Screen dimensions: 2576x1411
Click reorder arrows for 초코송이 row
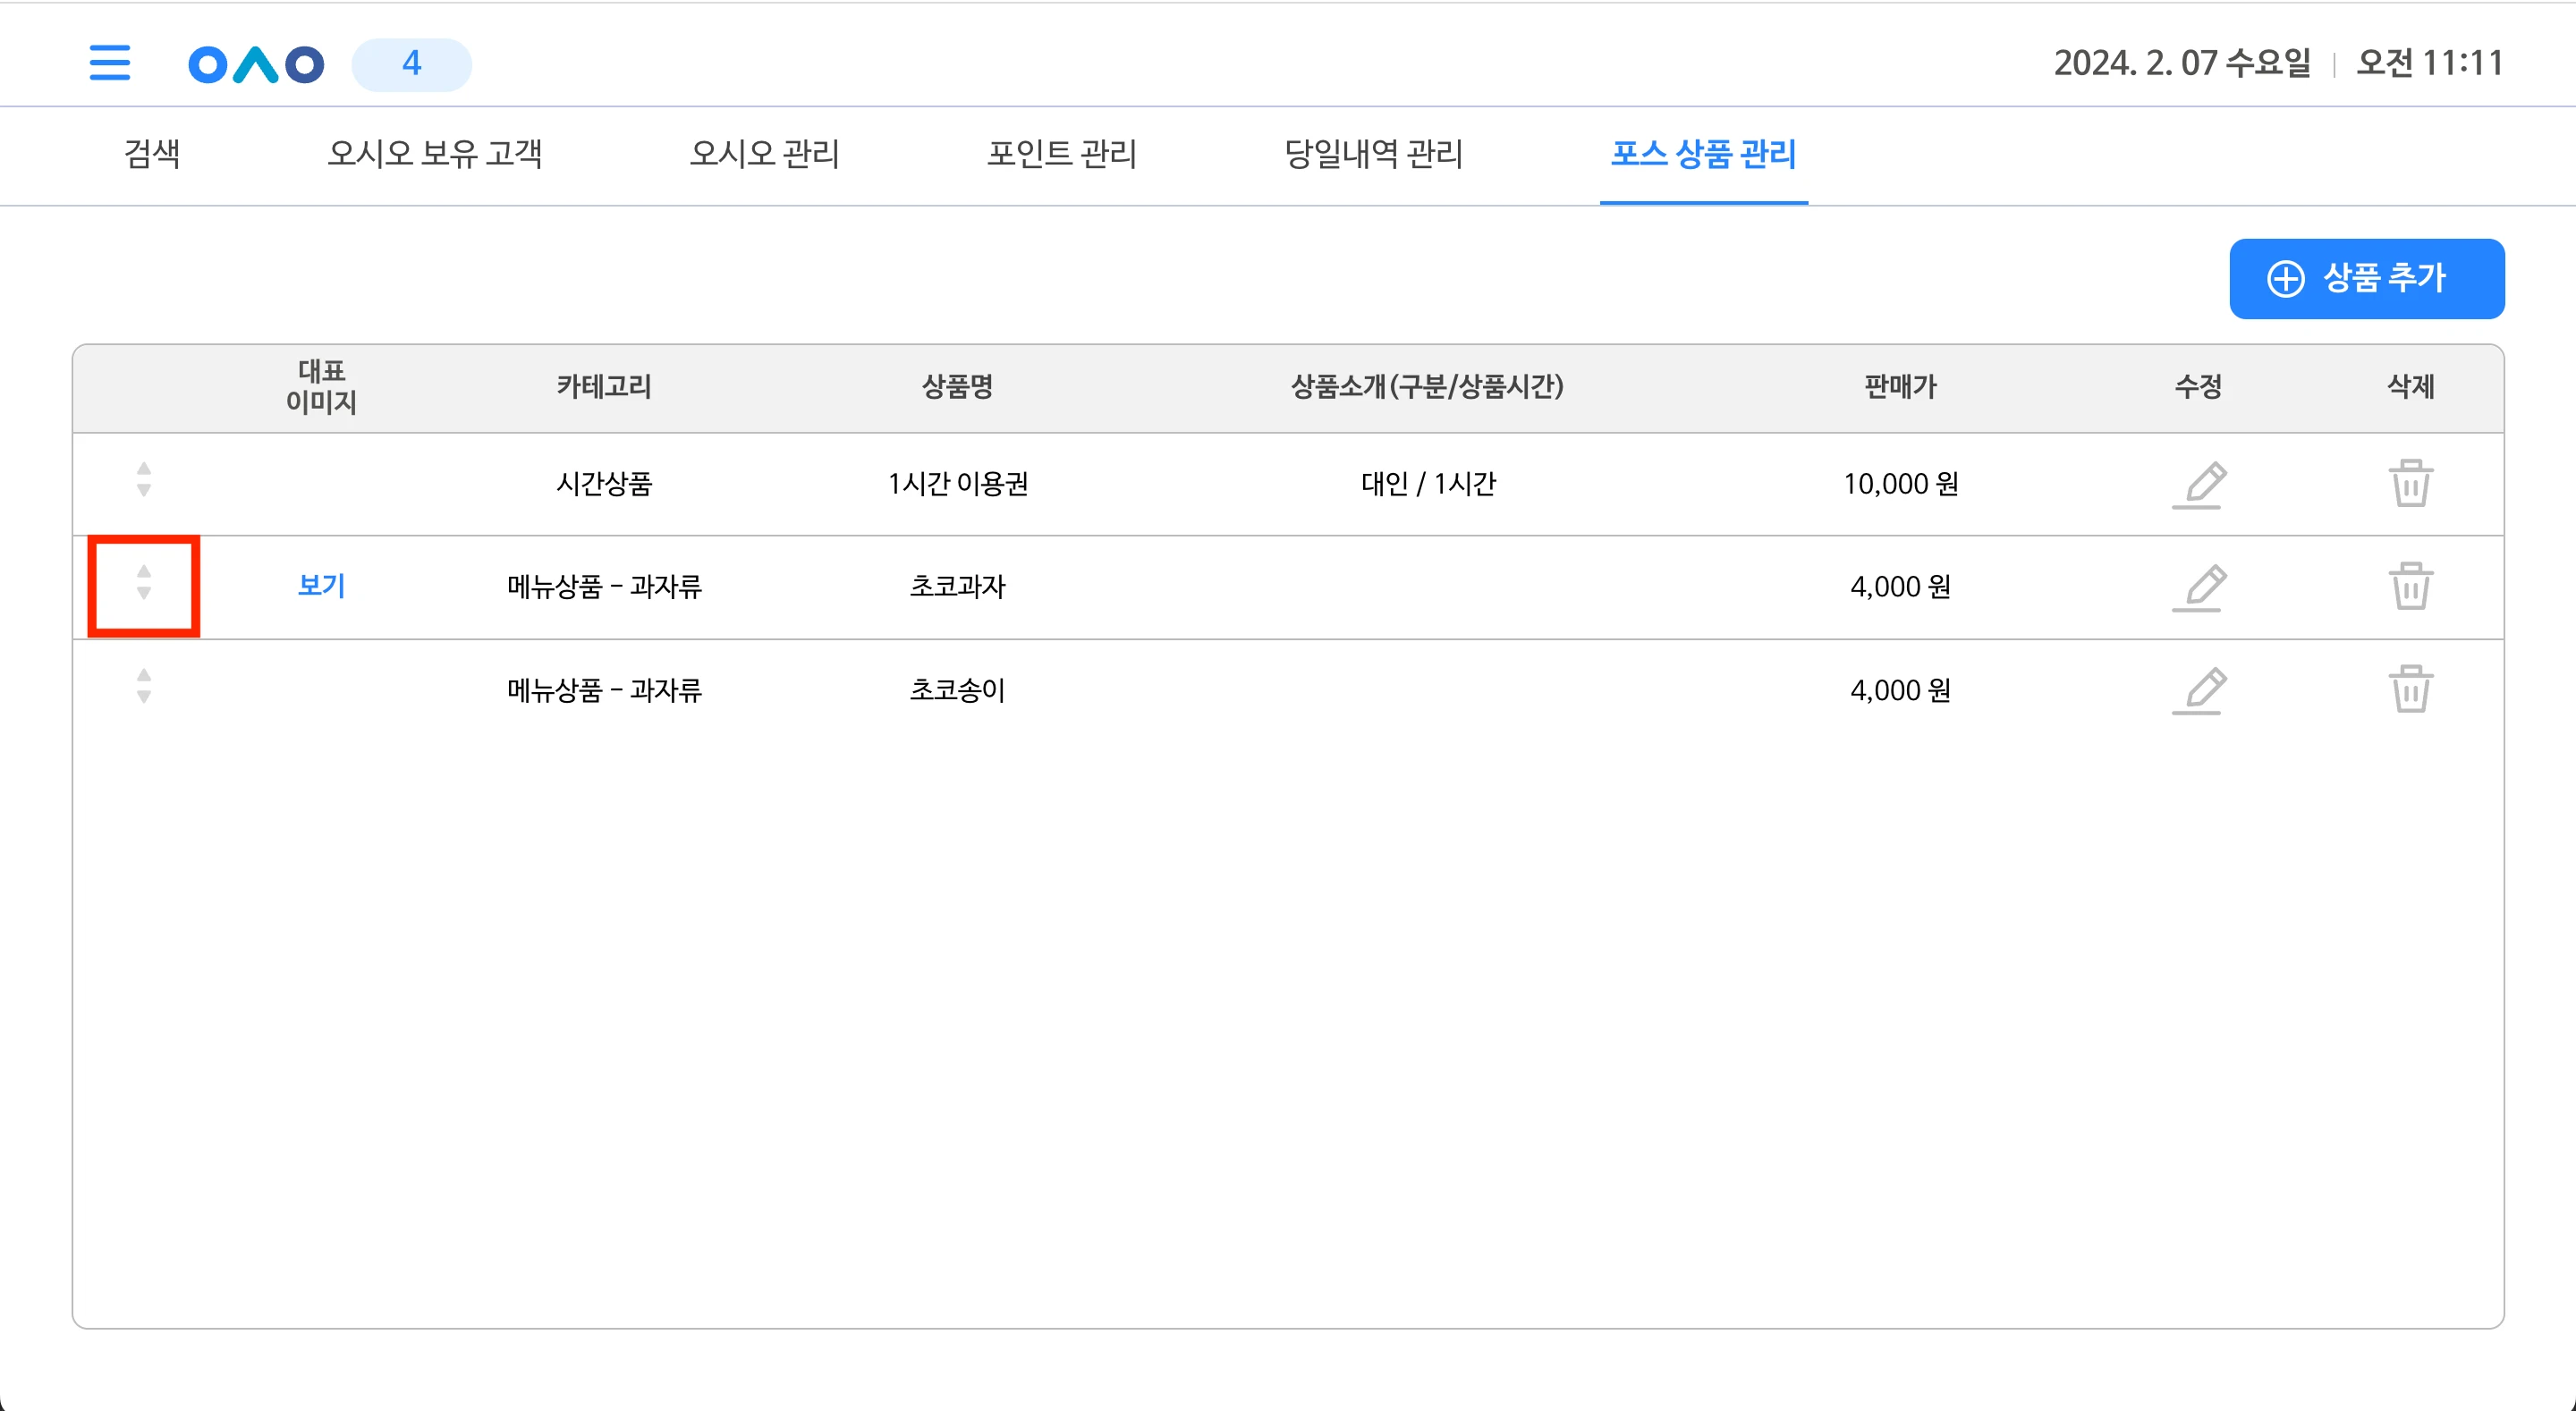144,686
